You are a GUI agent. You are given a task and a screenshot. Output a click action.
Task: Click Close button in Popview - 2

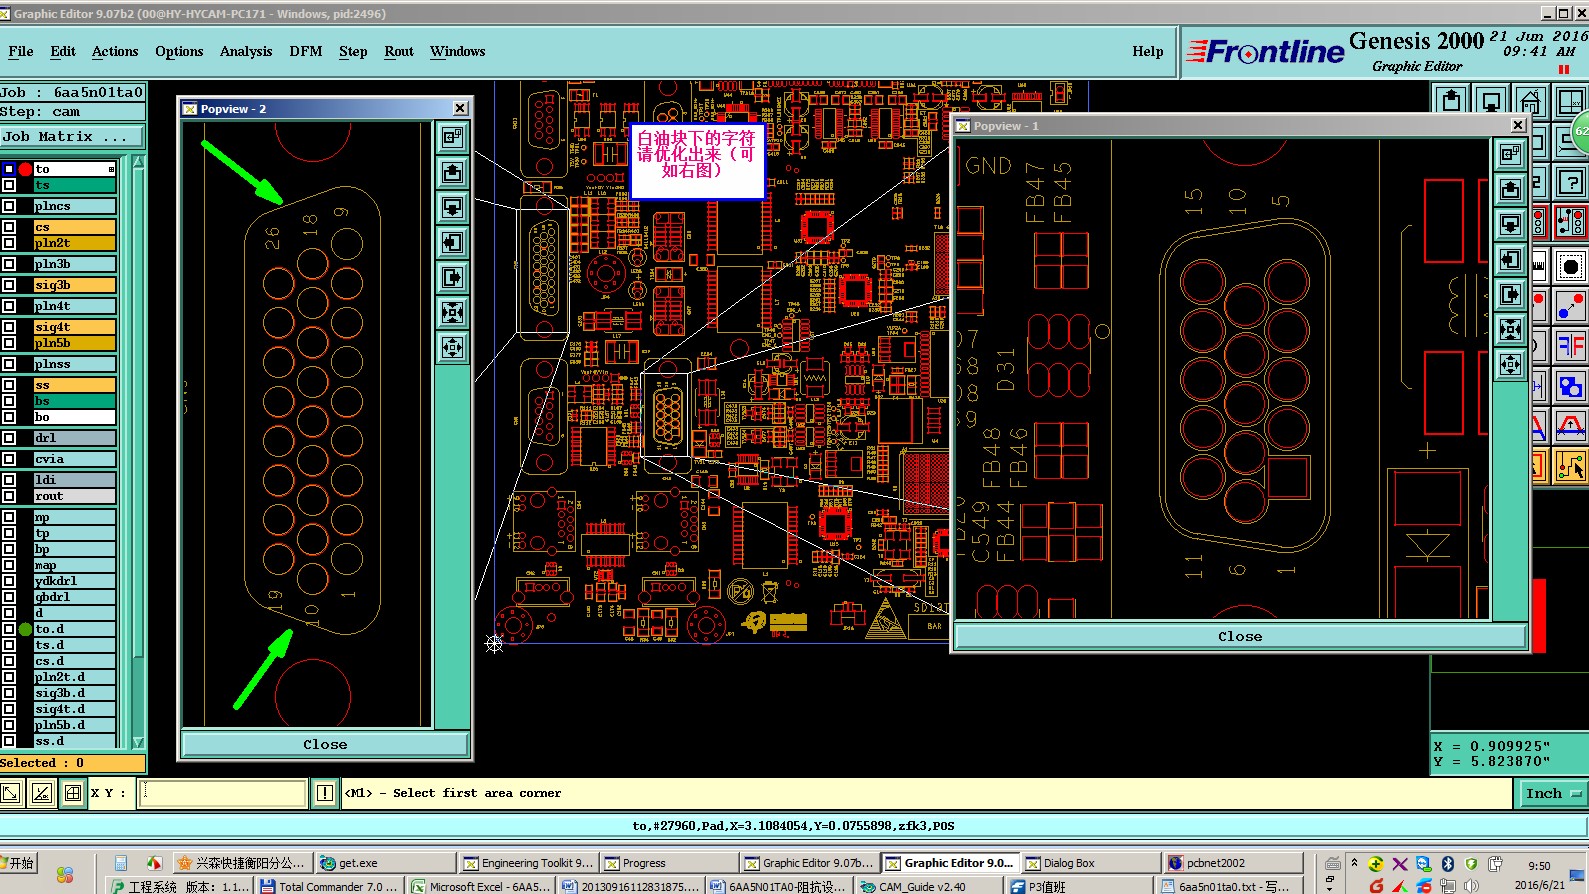tap(325, 744)
